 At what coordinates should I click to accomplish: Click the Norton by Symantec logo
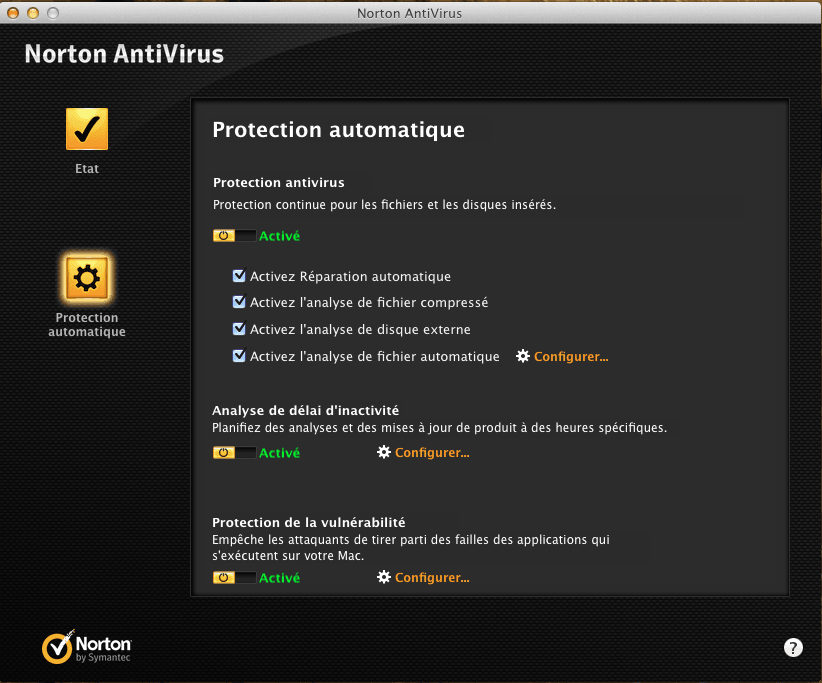87,647
